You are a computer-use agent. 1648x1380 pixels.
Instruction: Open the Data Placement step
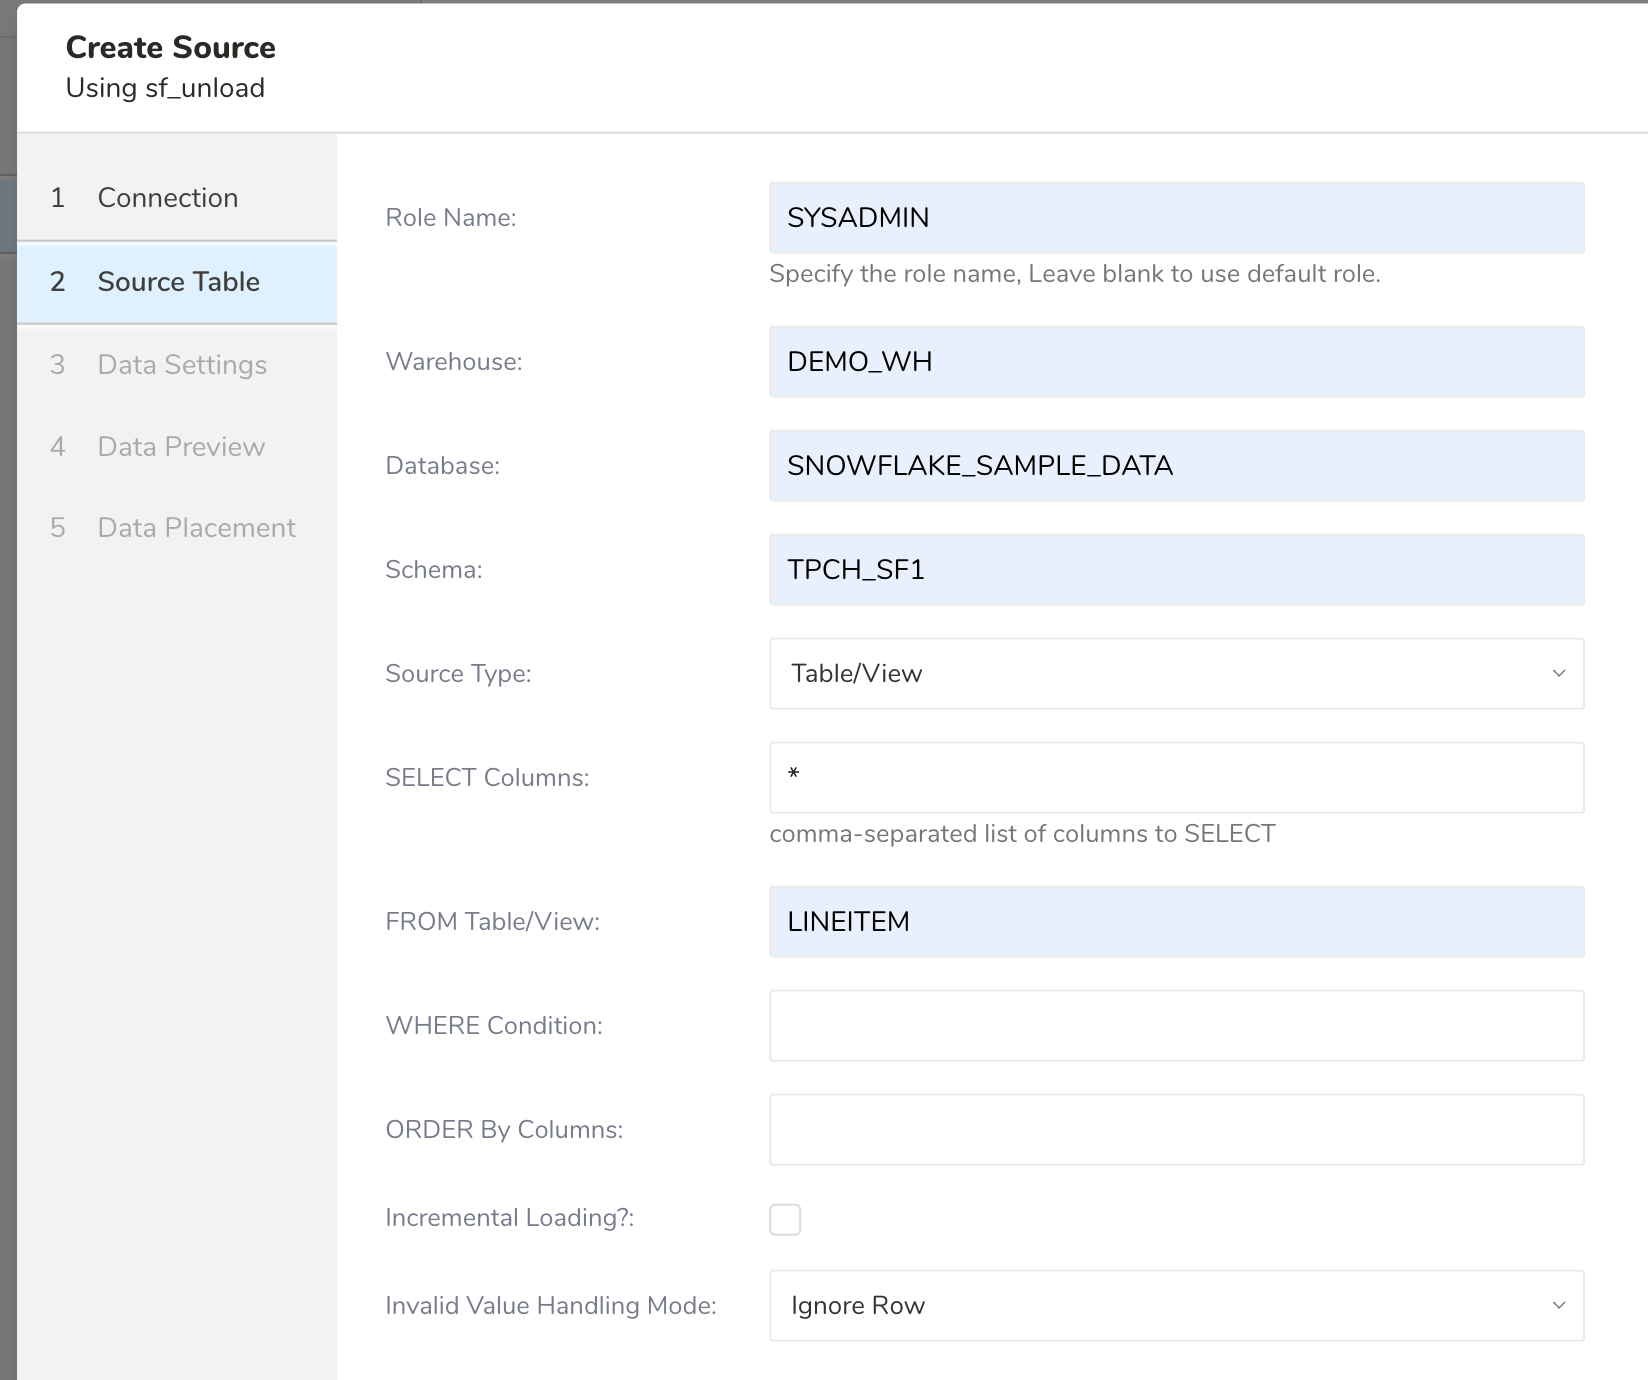196,528
